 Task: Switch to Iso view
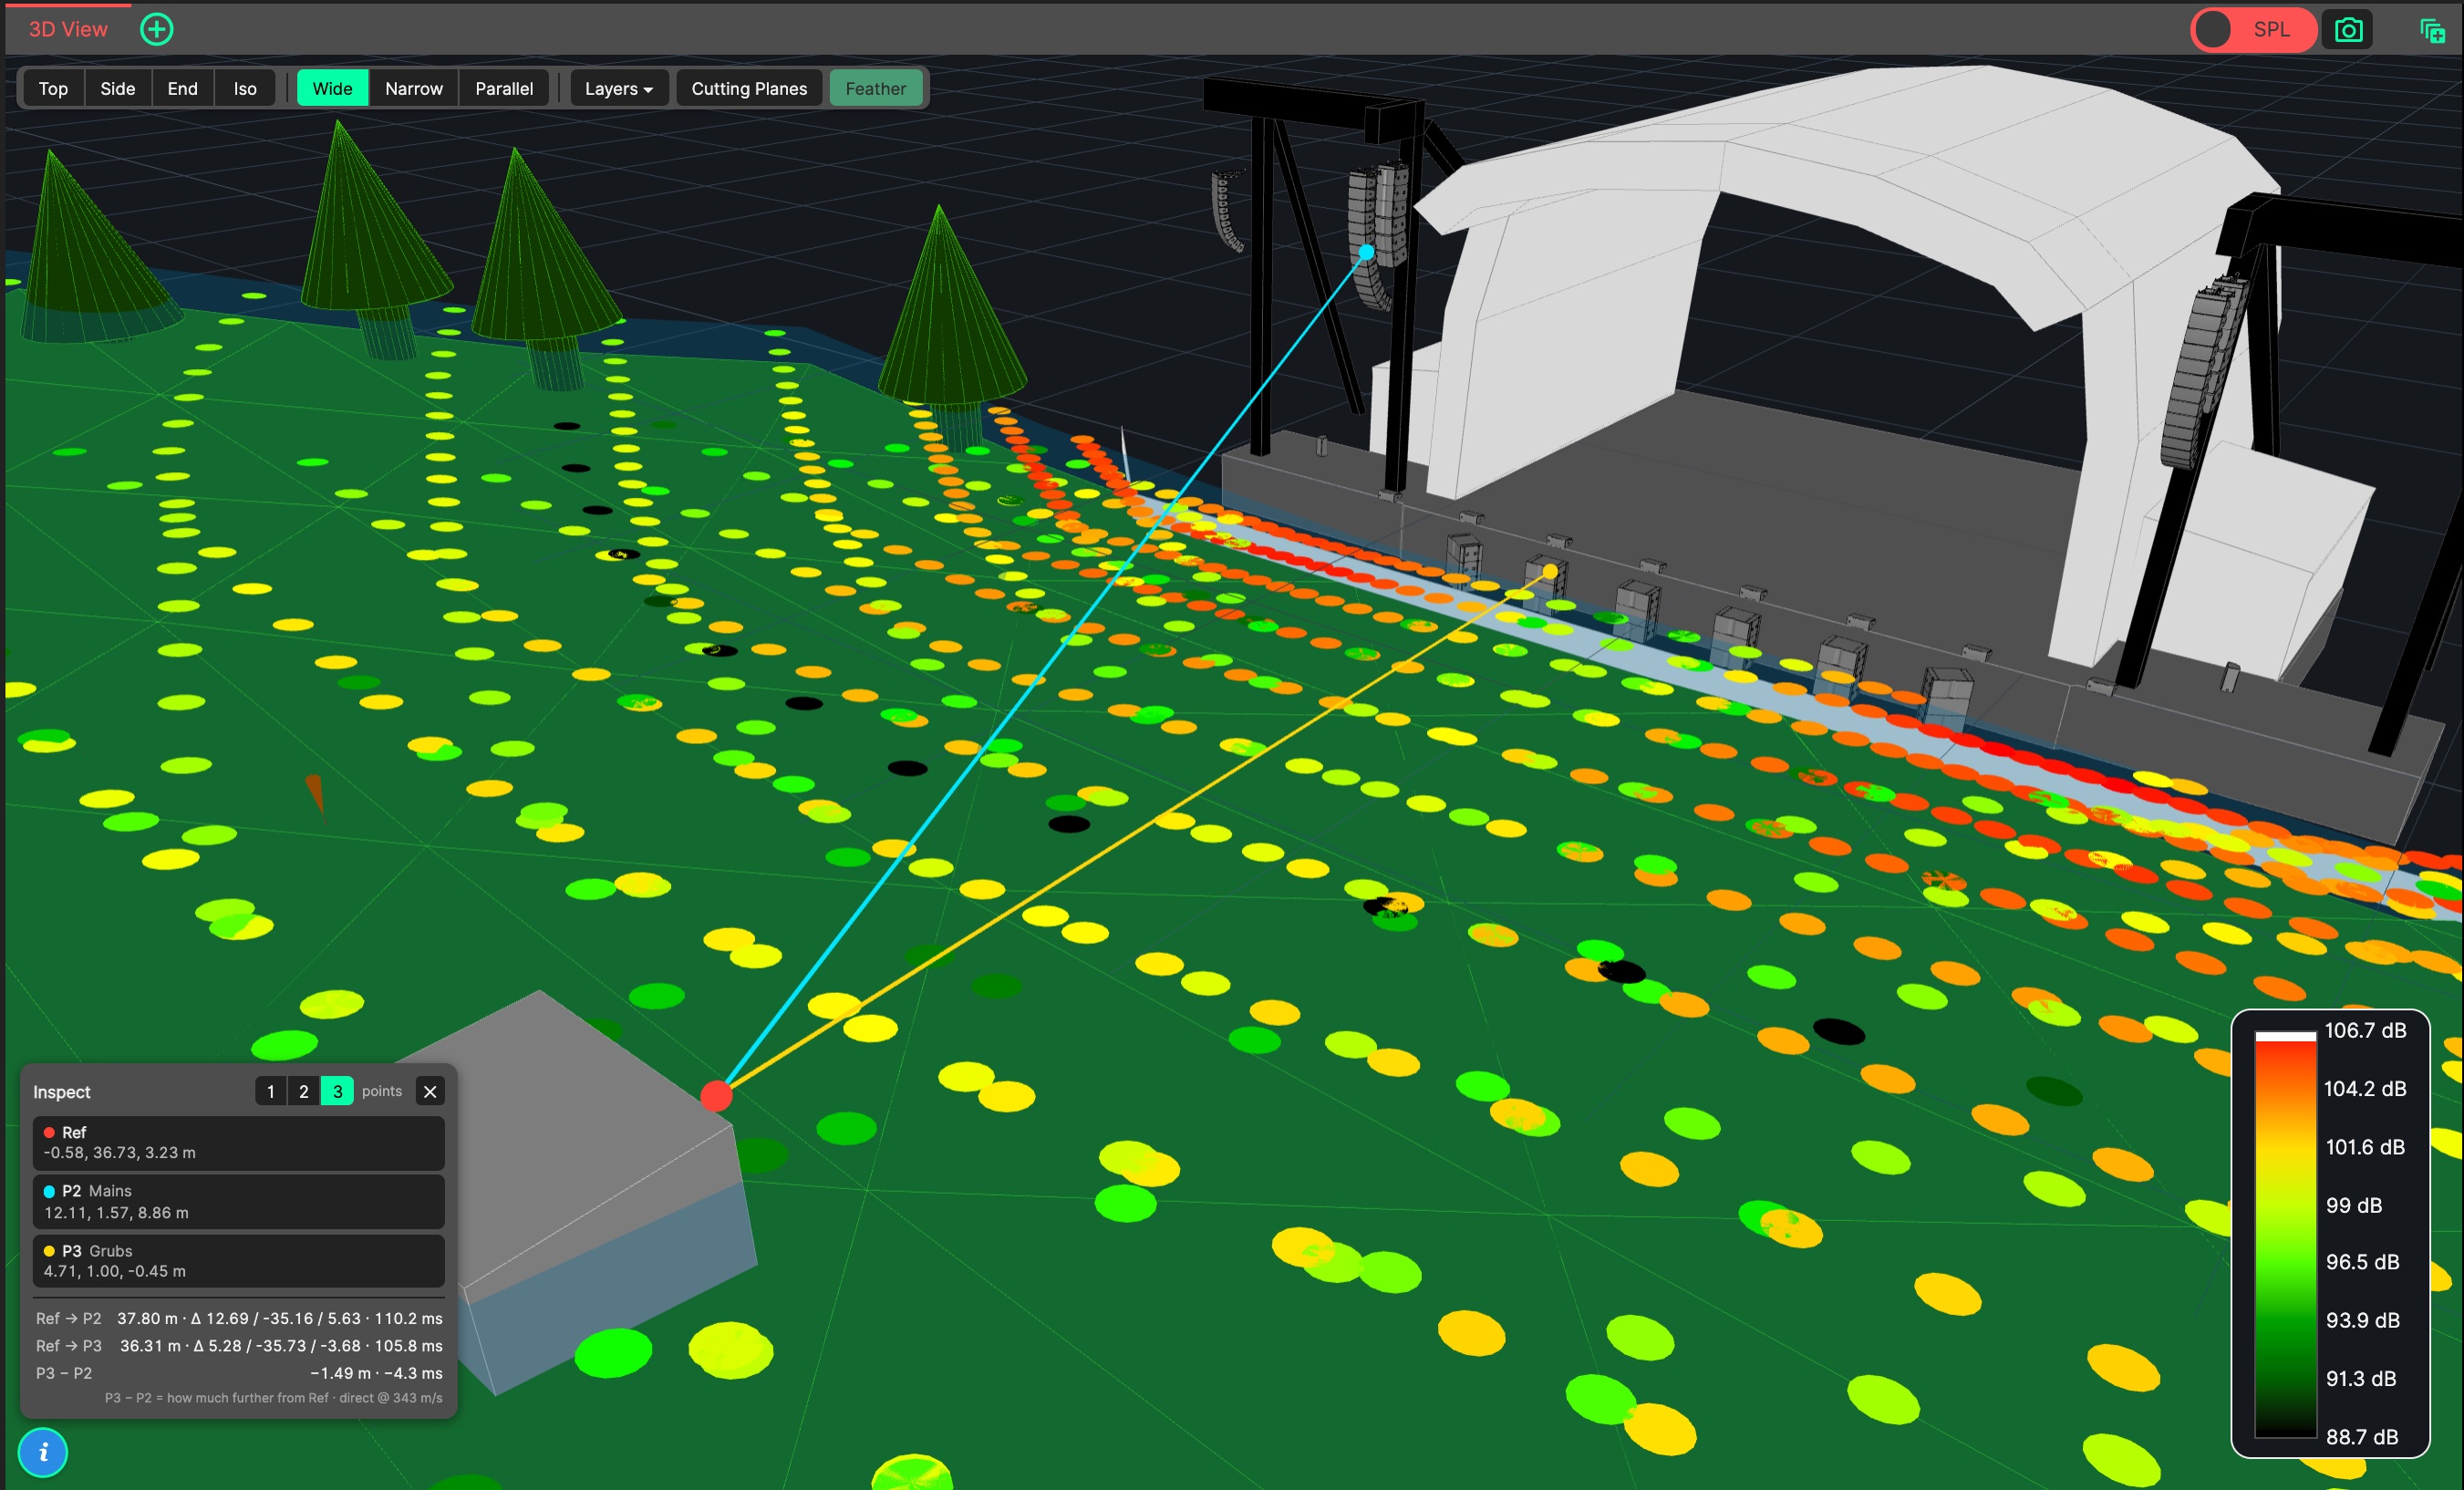[245, 88]
